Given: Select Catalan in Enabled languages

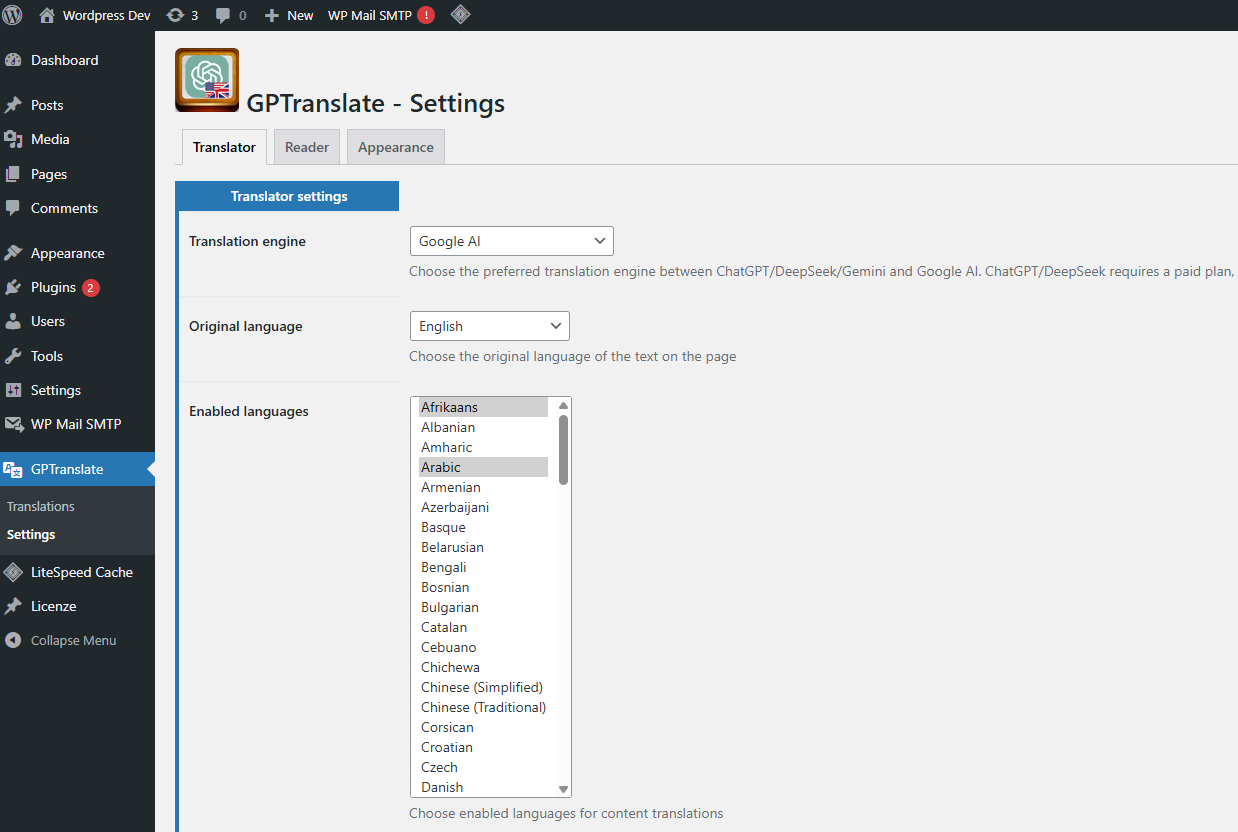Looking at the screenshot, I should 483,627.
